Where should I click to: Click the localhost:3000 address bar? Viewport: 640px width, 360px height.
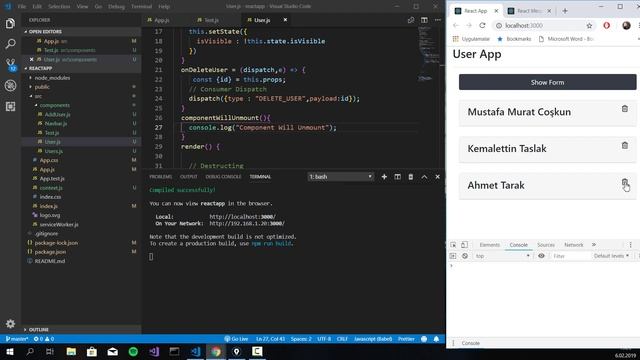click(x=541, y=25)
